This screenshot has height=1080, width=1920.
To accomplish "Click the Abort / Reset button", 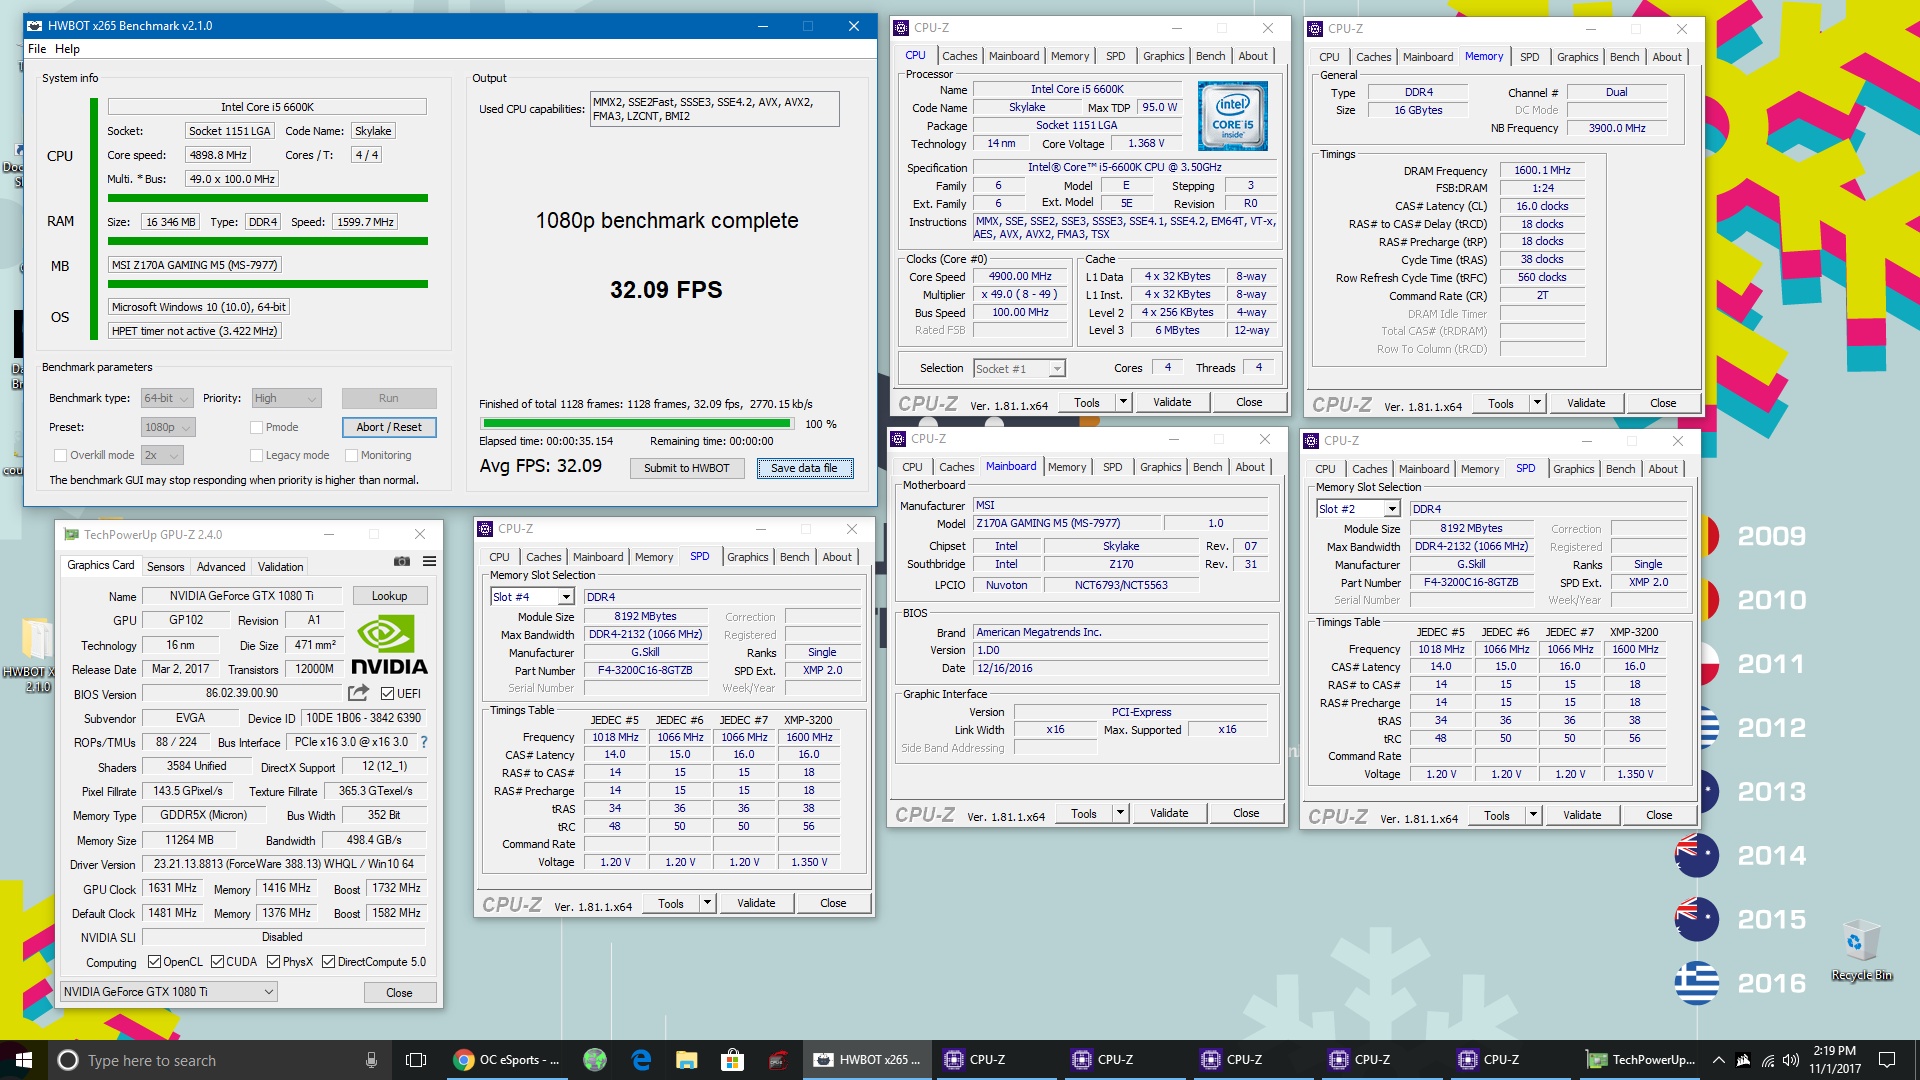I will coord(389,427).
